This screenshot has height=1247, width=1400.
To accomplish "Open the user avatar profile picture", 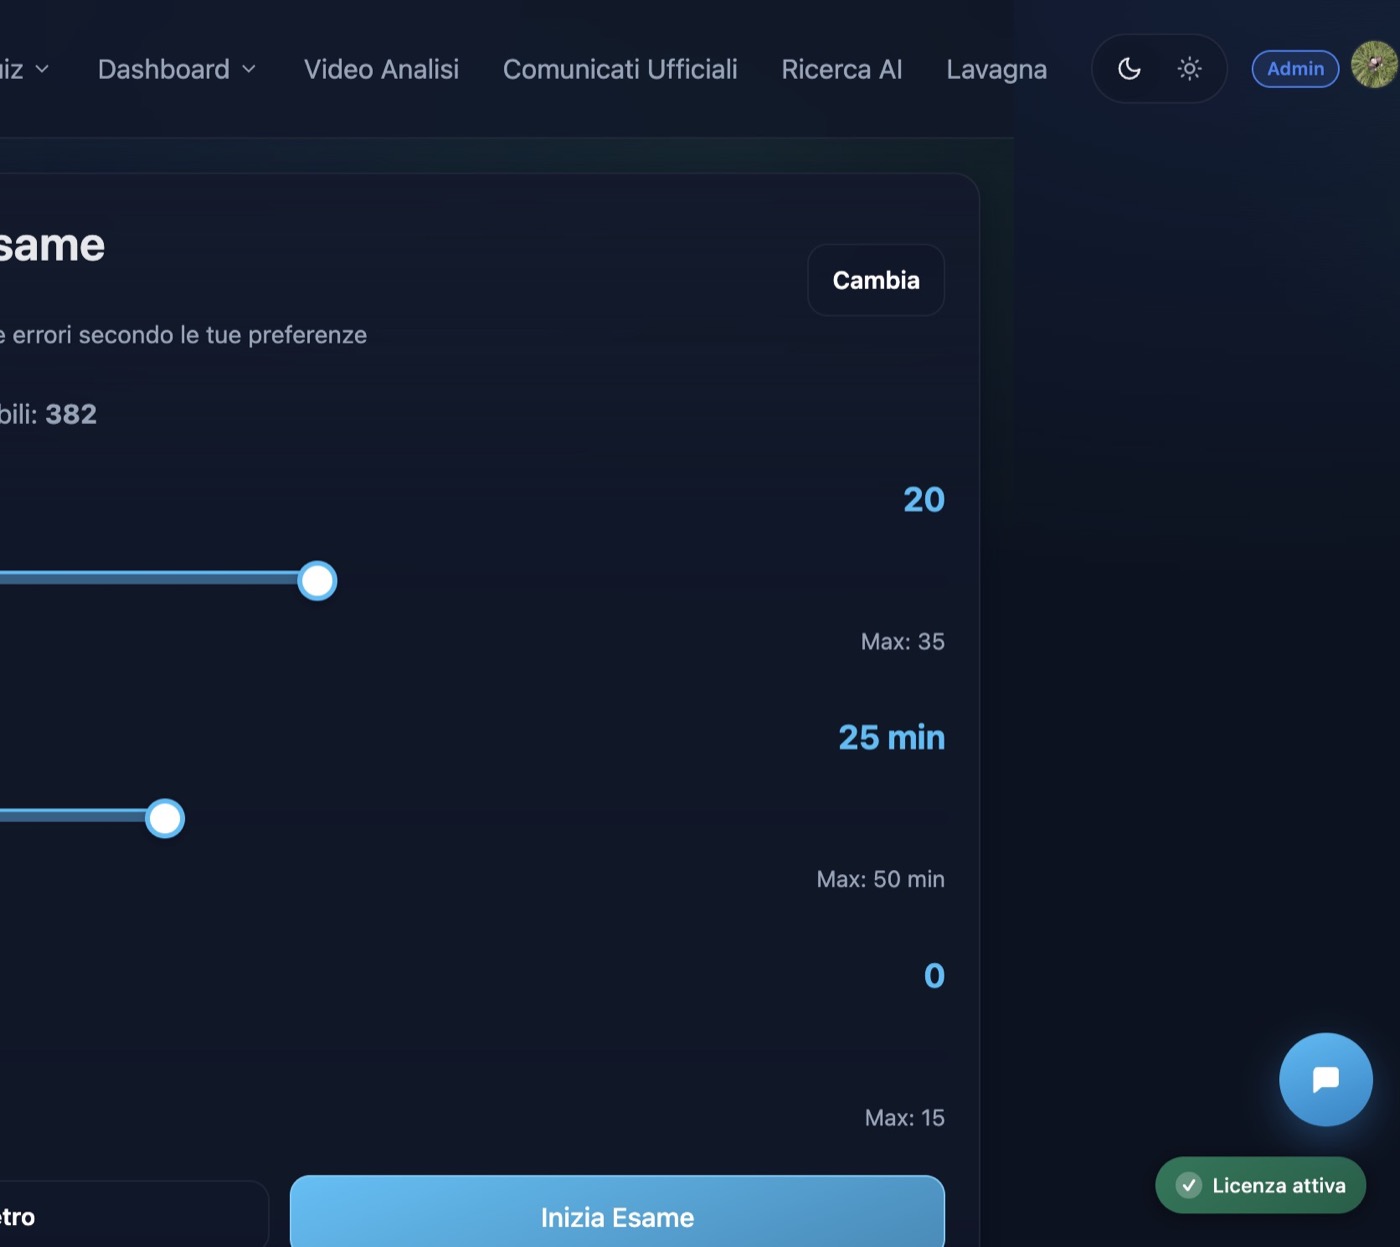I will point(1374,65).
